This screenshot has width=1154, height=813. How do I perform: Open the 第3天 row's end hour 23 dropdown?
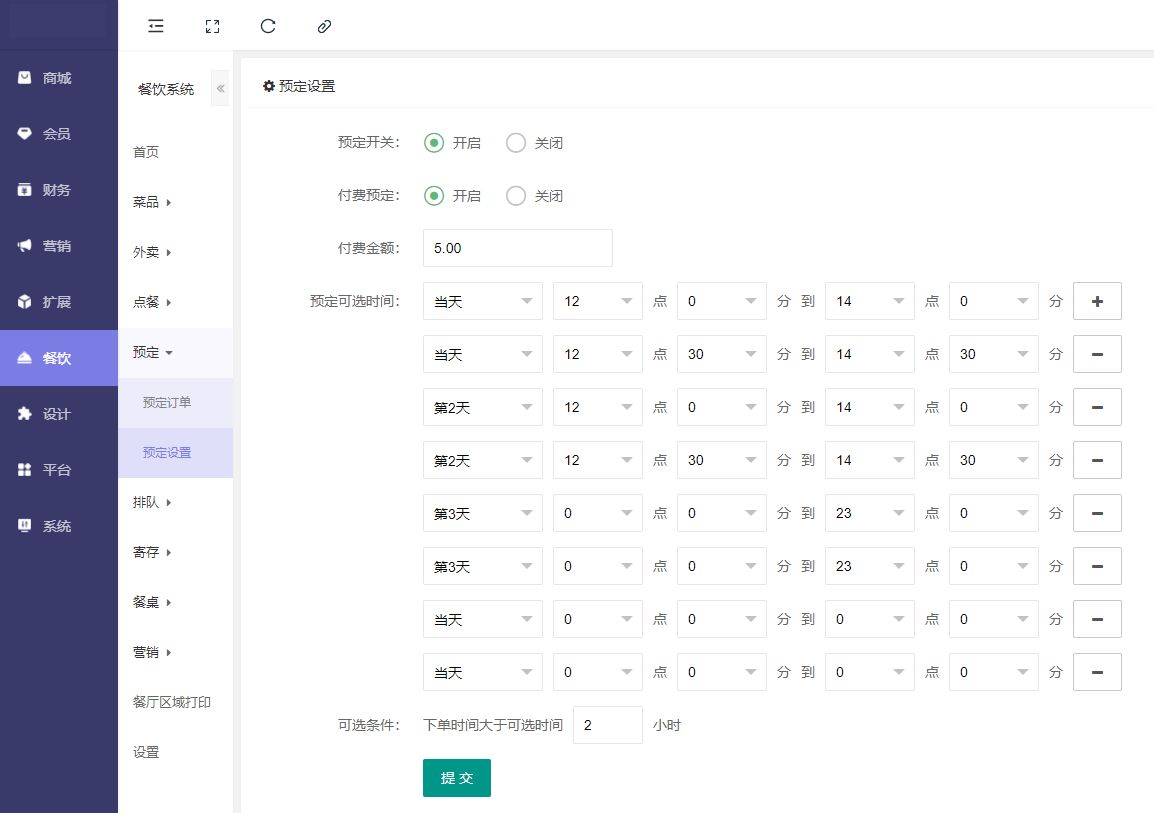[869, 513]
